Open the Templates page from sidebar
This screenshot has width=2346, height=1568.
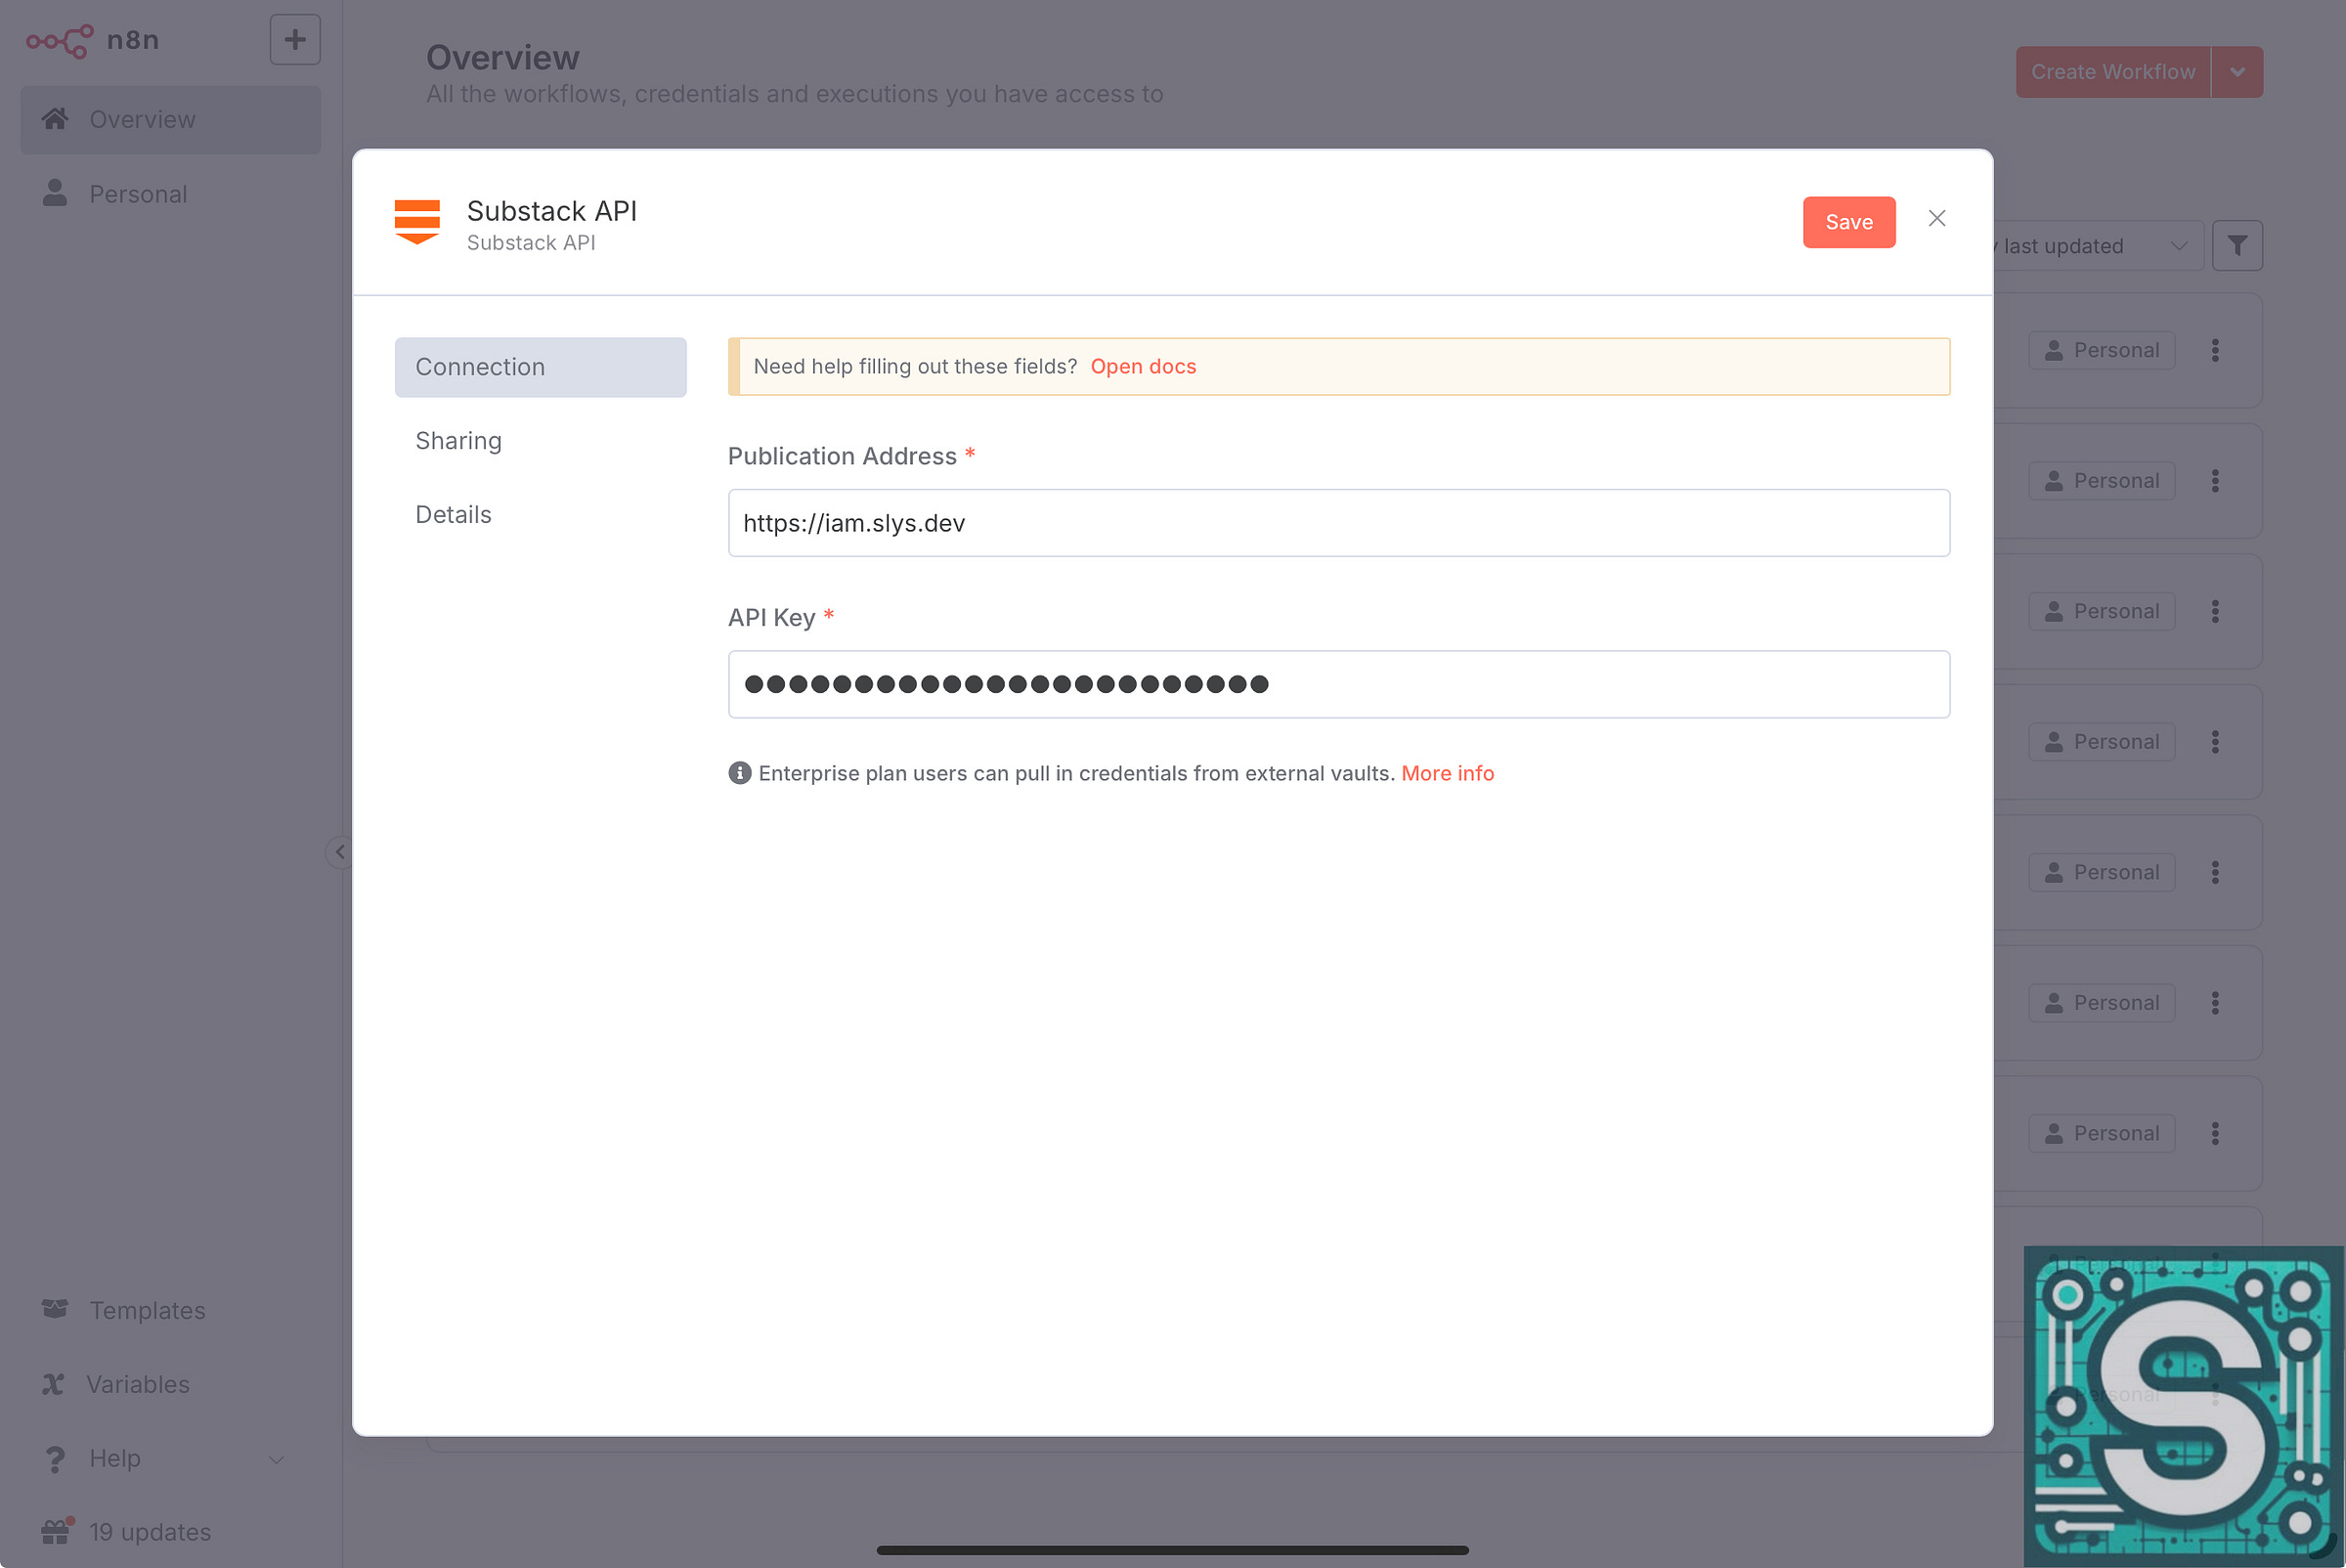(x=147, y=1310)
